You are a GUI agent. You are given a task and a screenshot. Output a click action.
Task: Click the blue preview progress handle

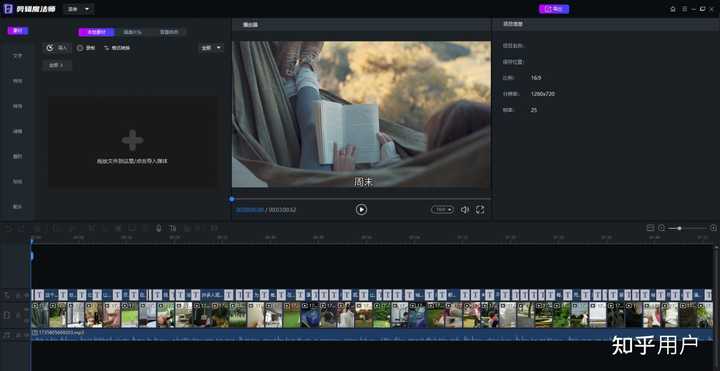tap(232, 199)
